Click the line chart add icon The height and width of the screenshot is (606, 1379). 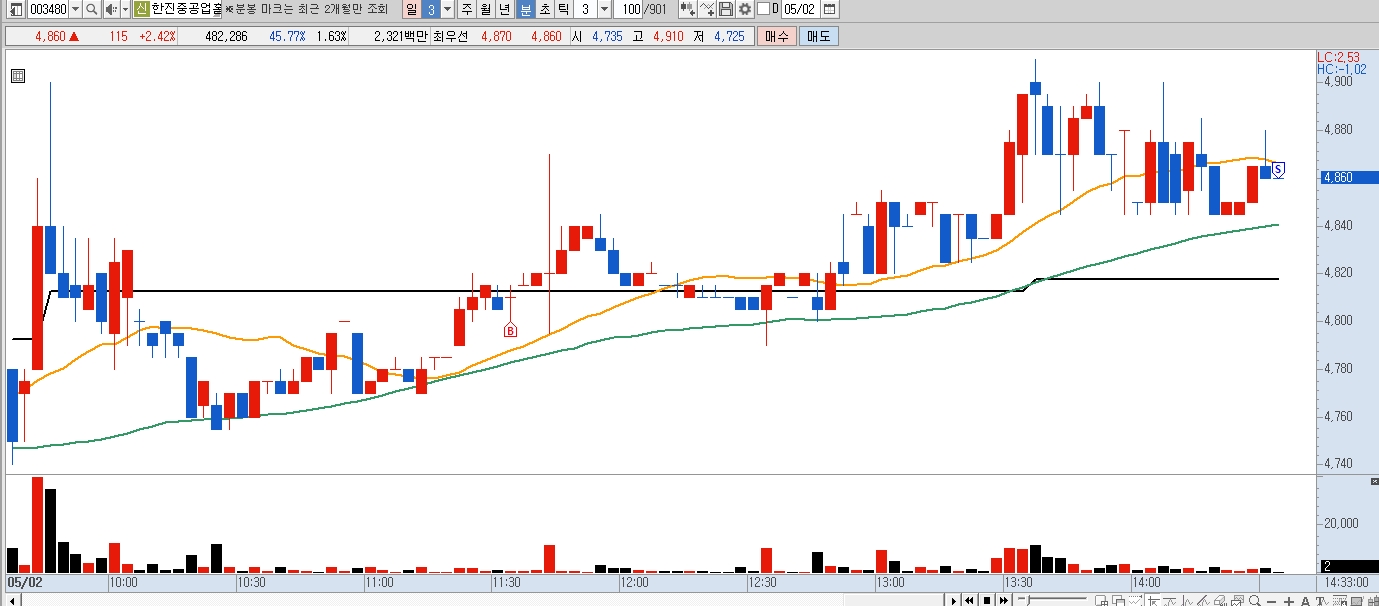(x=707, y=9)
